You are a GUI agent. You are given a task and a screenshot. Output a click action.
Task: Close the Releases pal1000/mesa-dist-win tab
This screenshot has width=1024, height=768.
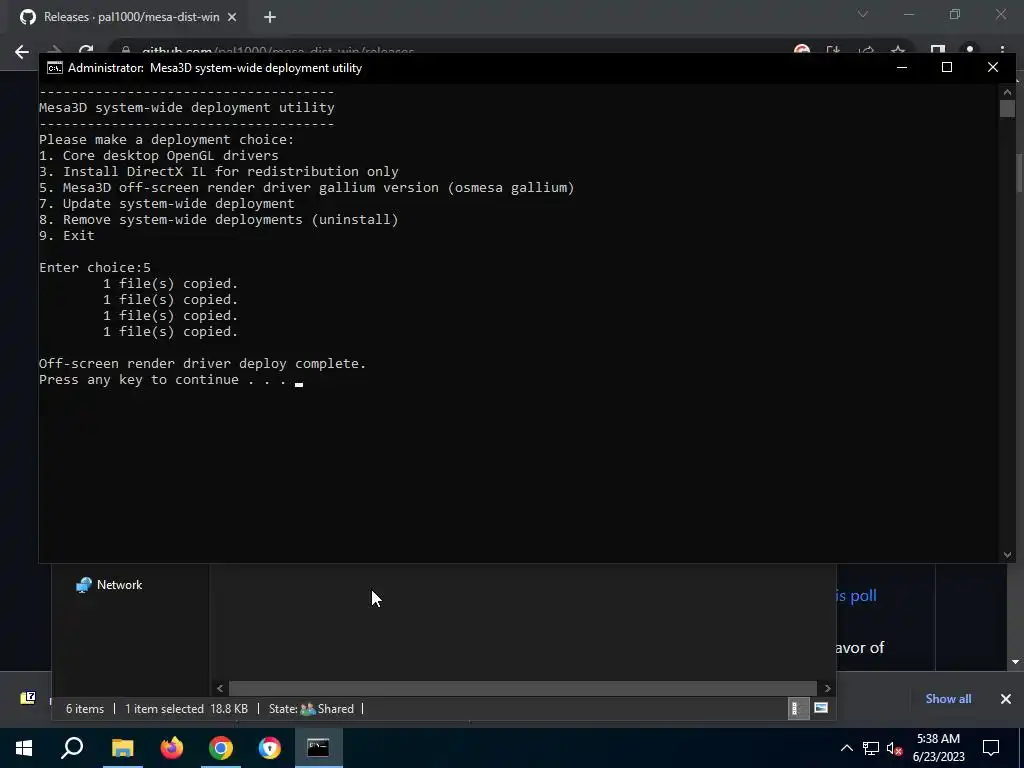[x=232, y=17]
